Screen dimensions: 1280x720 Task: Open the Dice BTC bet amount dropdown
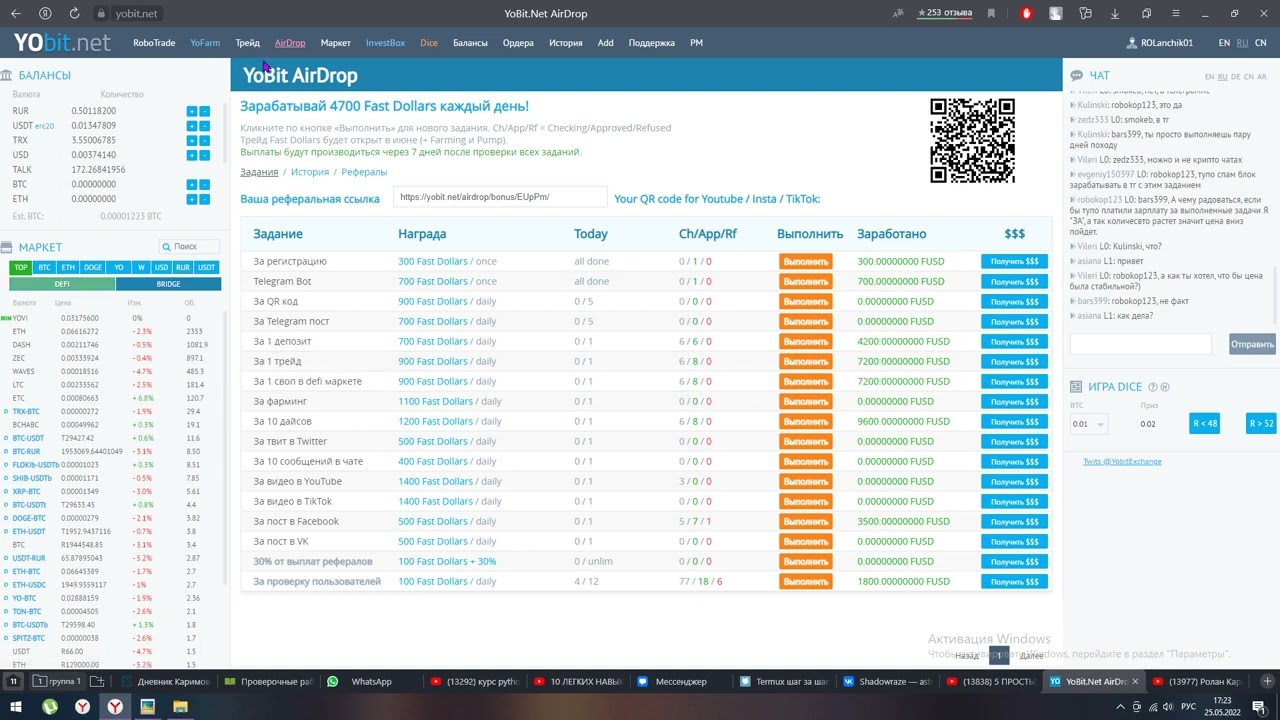[1089, 424]
